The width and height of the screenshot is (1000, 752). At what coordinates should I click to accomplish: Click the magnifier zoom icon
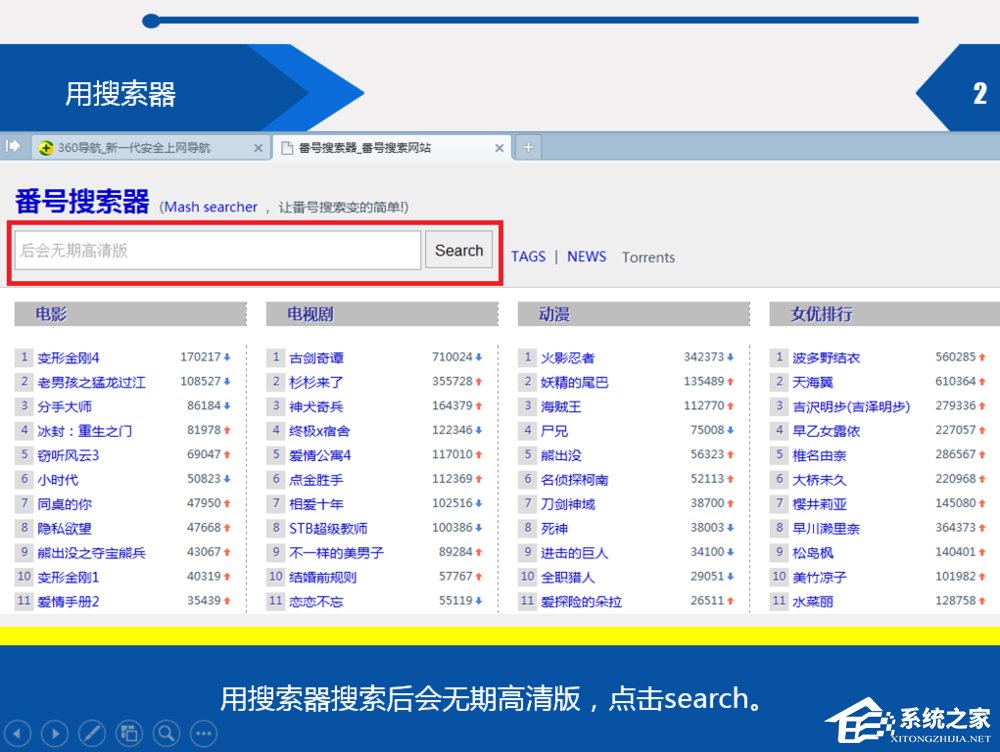tap(166, 733)
